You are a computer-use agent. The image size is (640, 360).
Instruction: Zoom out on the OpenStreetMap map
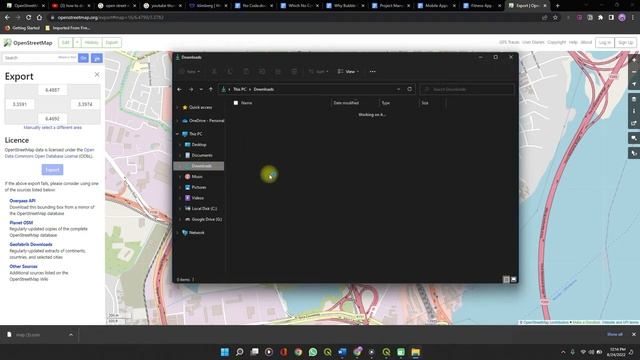point(634,72)
